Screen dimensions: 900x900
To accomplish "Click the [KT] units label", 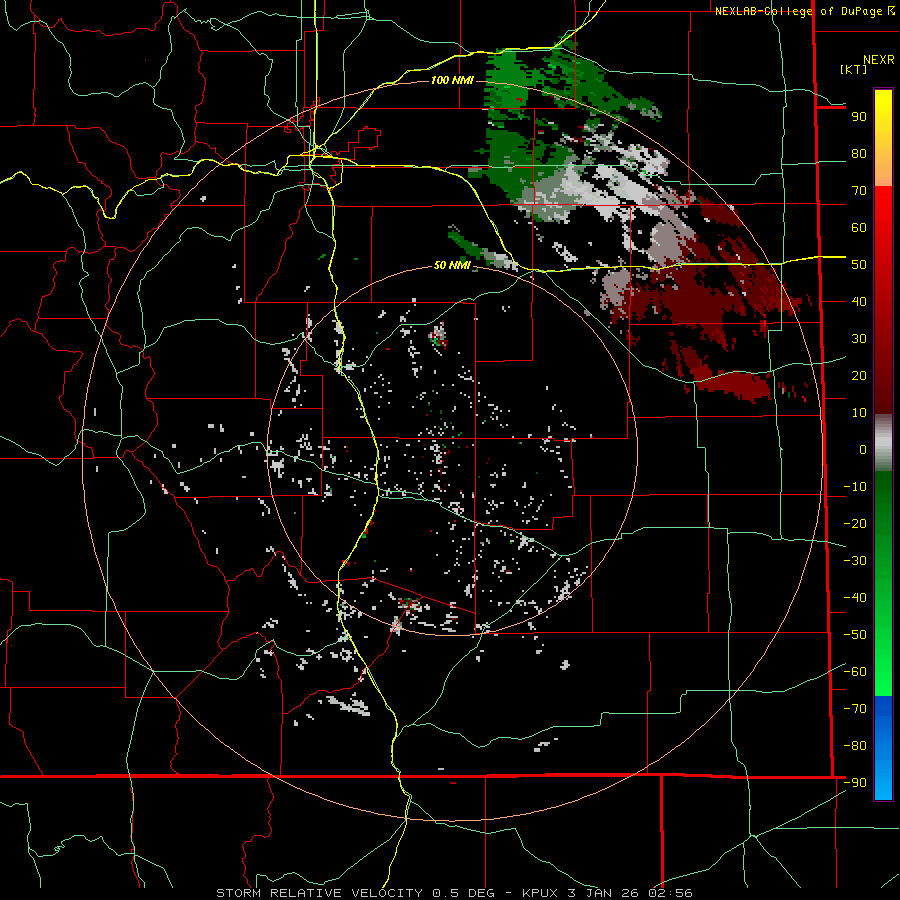I will (x=854, y=69).
